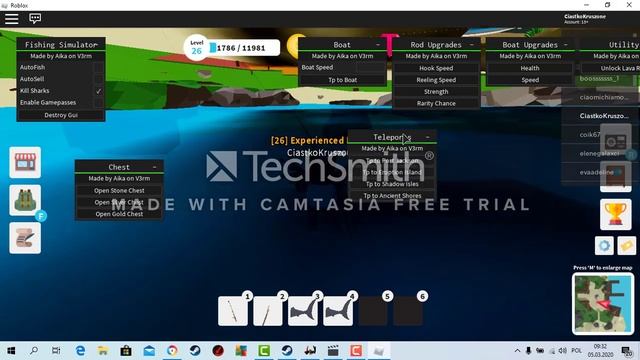Open the green Camtasia taskbar icon
This screenshot has width=640, height=360.
coord(264,351)
